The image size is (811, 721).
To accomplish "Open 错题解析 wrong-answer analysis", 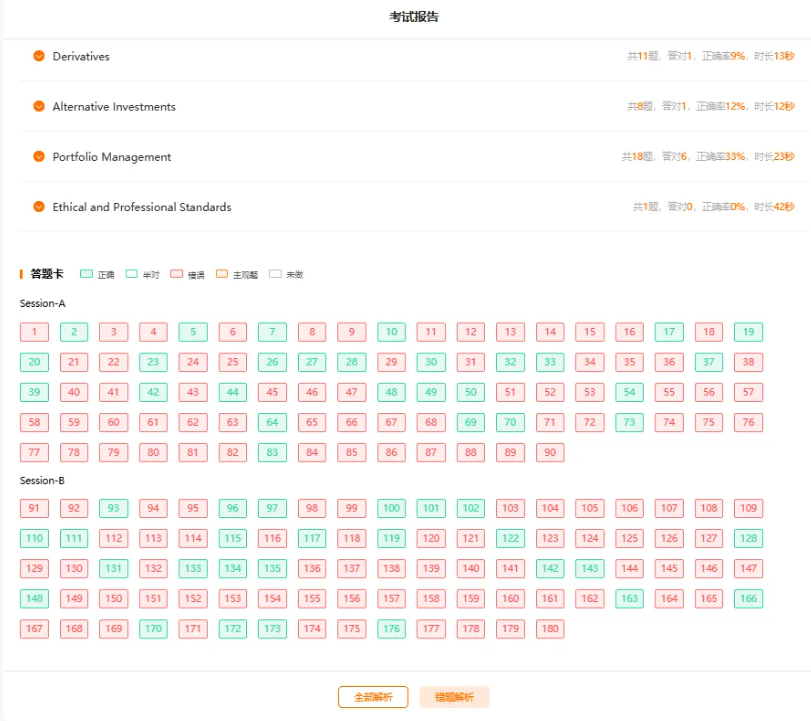I will point(454,697).
